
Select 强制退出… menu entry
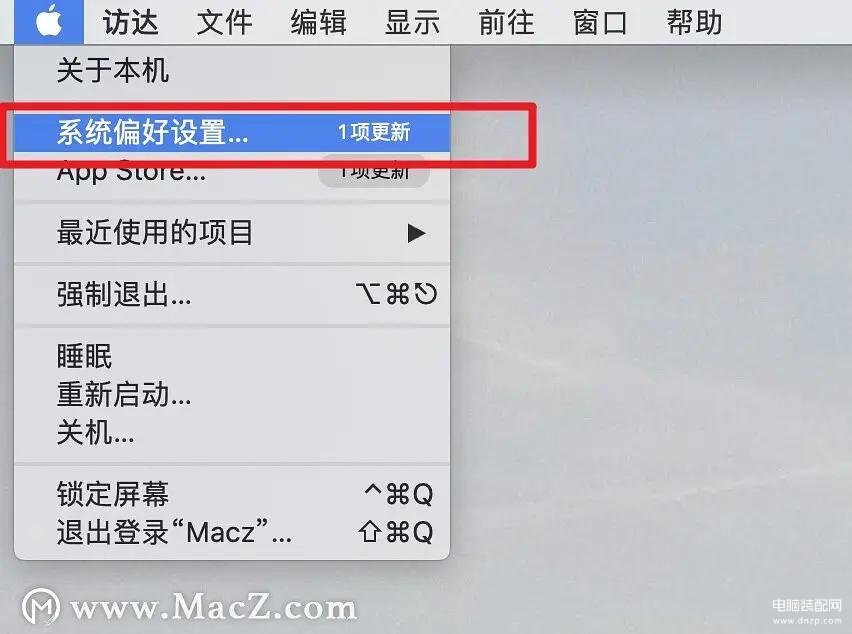click(232, 295)
